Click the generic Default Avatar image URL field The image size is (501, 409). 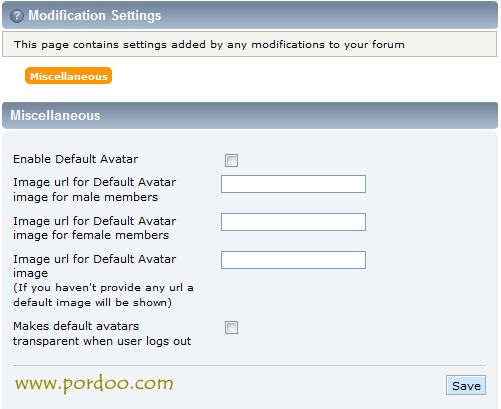tap(293, 260)
